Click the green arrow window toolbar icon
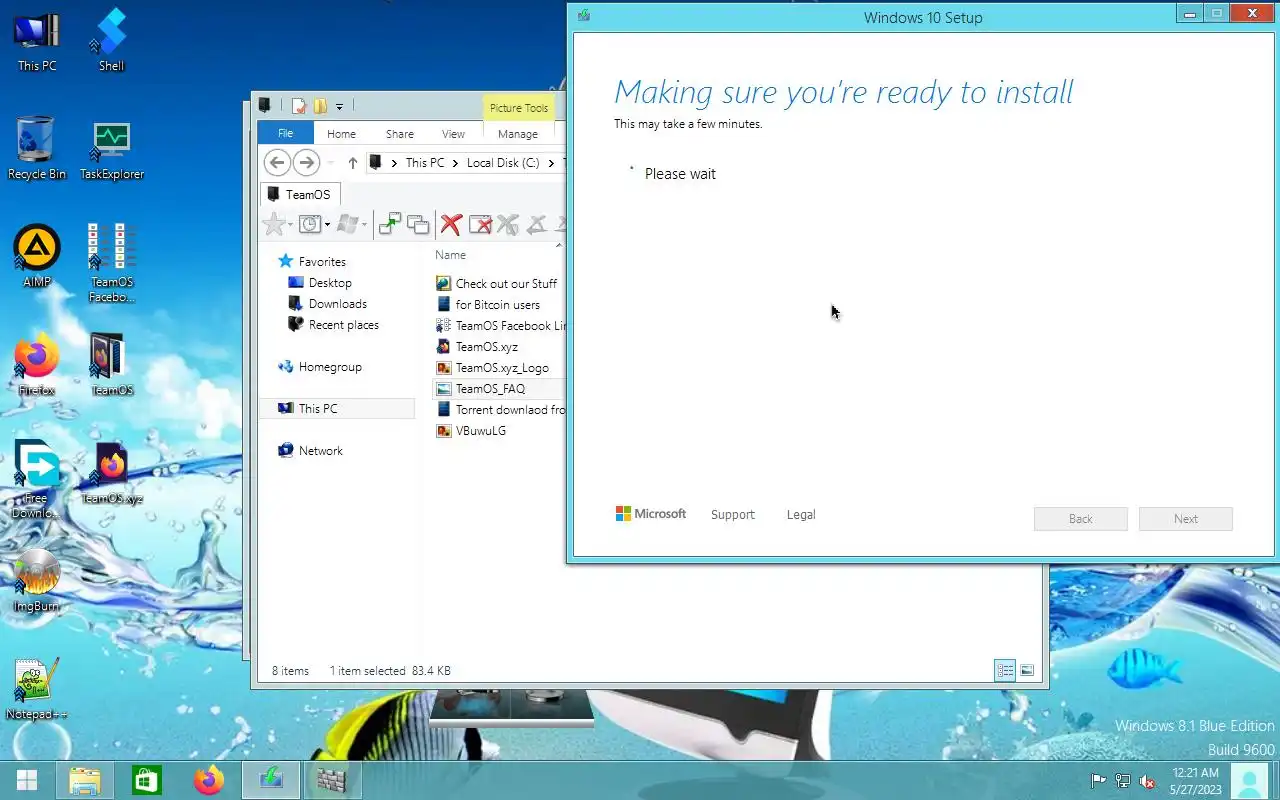Screen dimensions: 1280x800 pyautogui.click(x=390, y=224)
